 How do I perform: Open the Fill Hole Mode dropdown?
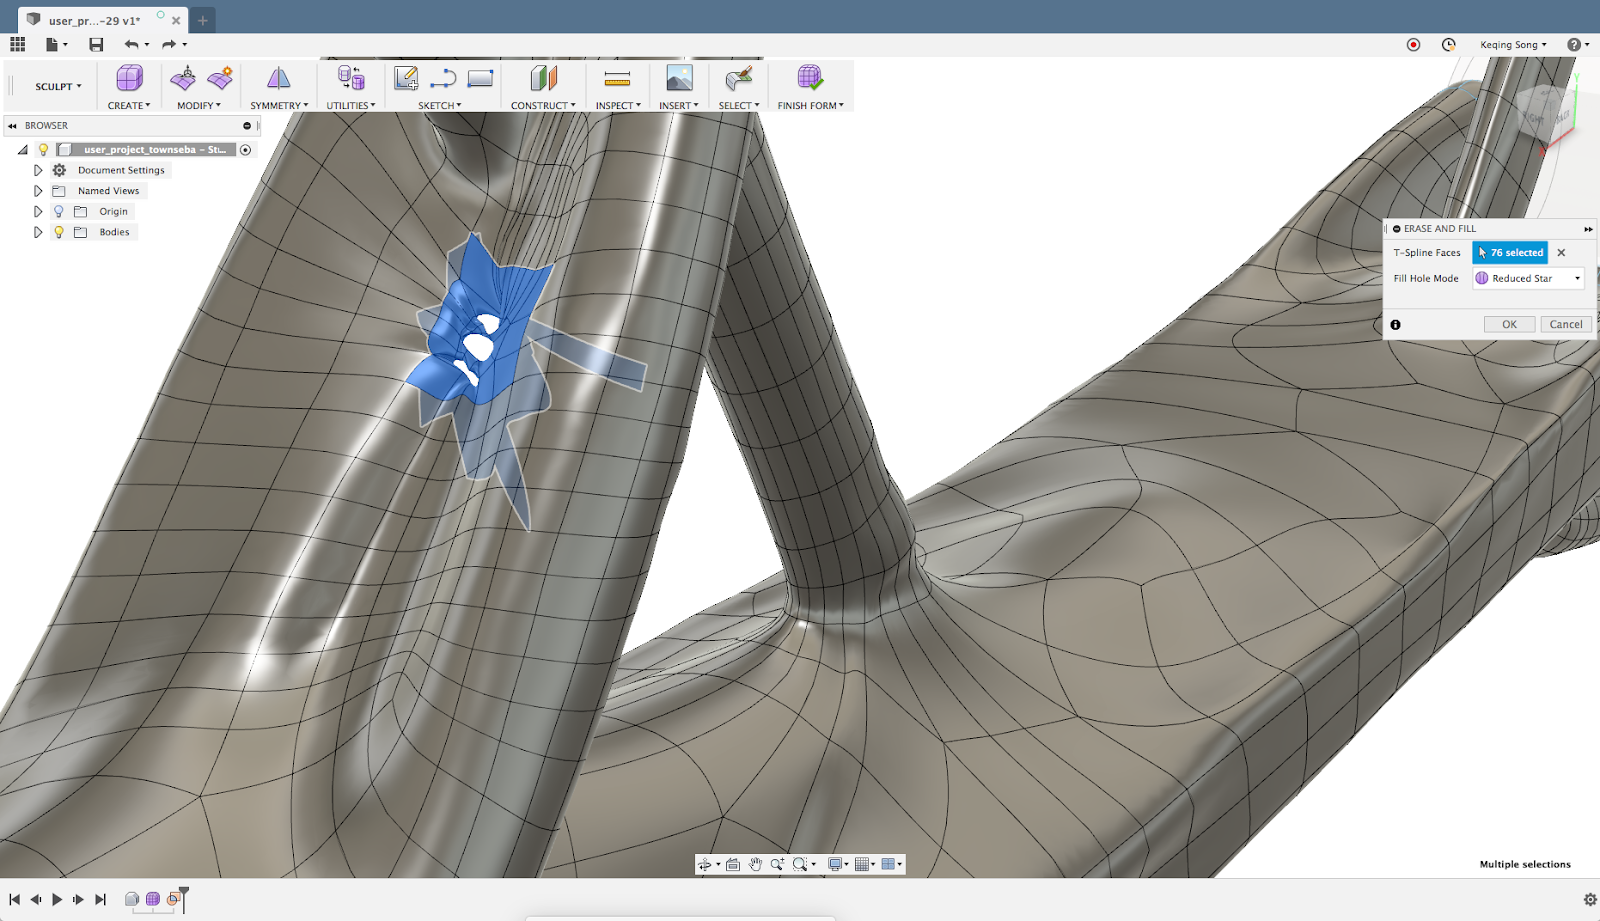(1528, 279)
